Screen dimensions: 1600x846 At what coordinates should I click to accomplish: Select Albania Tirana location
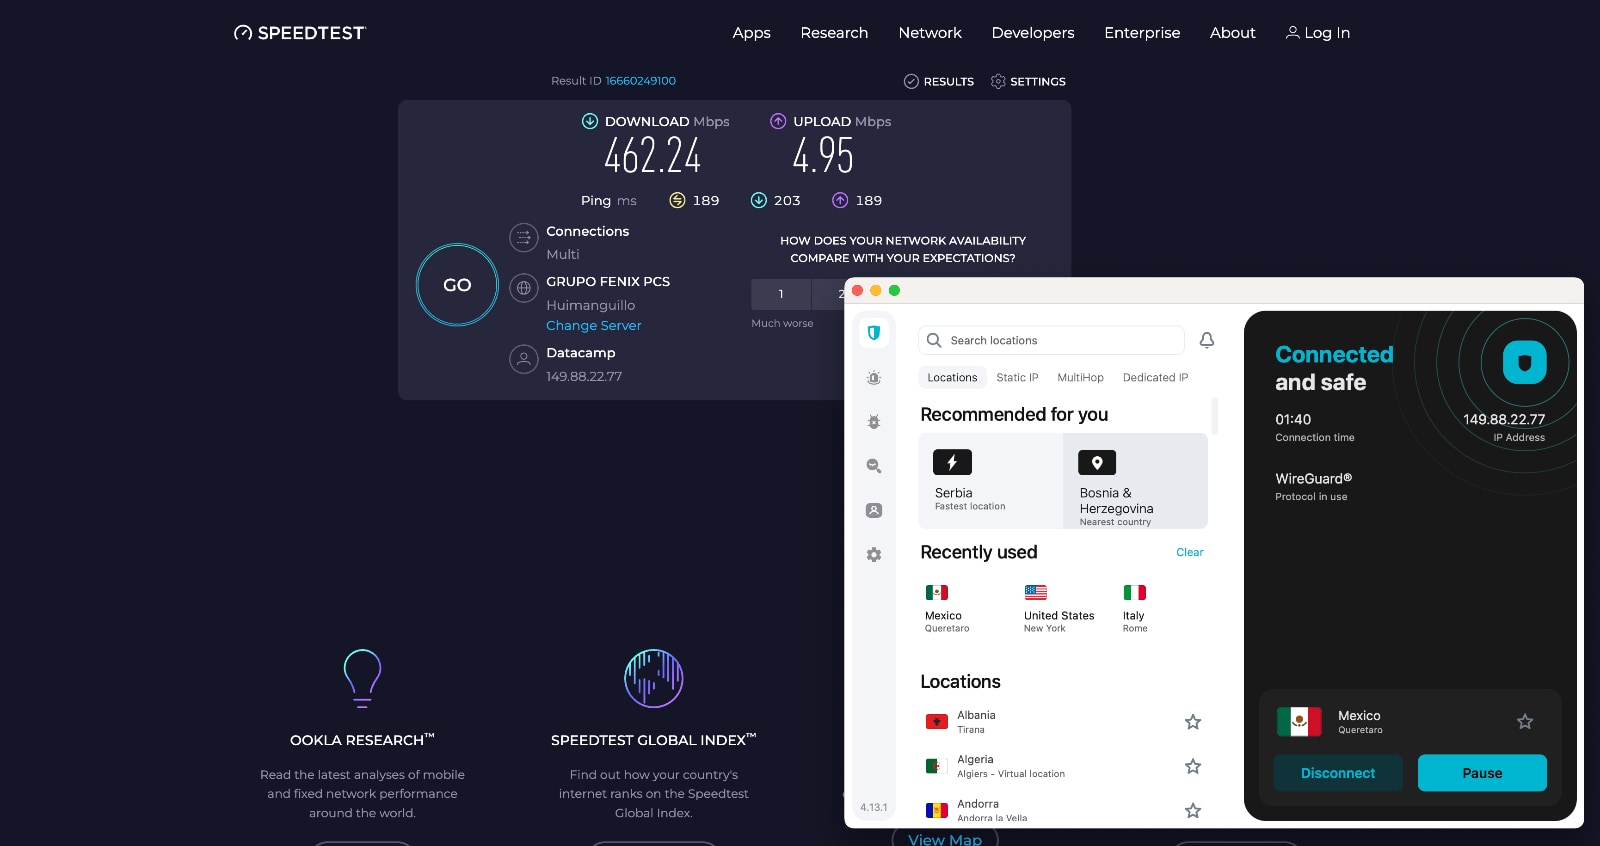click(x=1064, y=722)
